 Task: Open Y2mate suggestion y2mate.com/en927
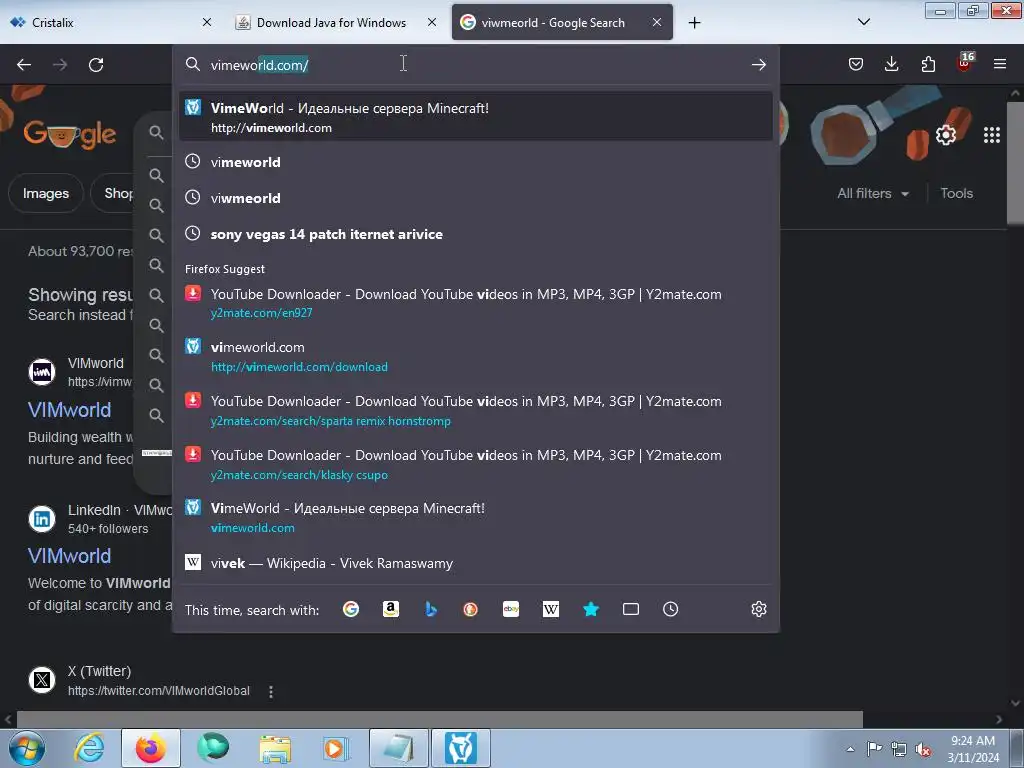click(475, 303)
